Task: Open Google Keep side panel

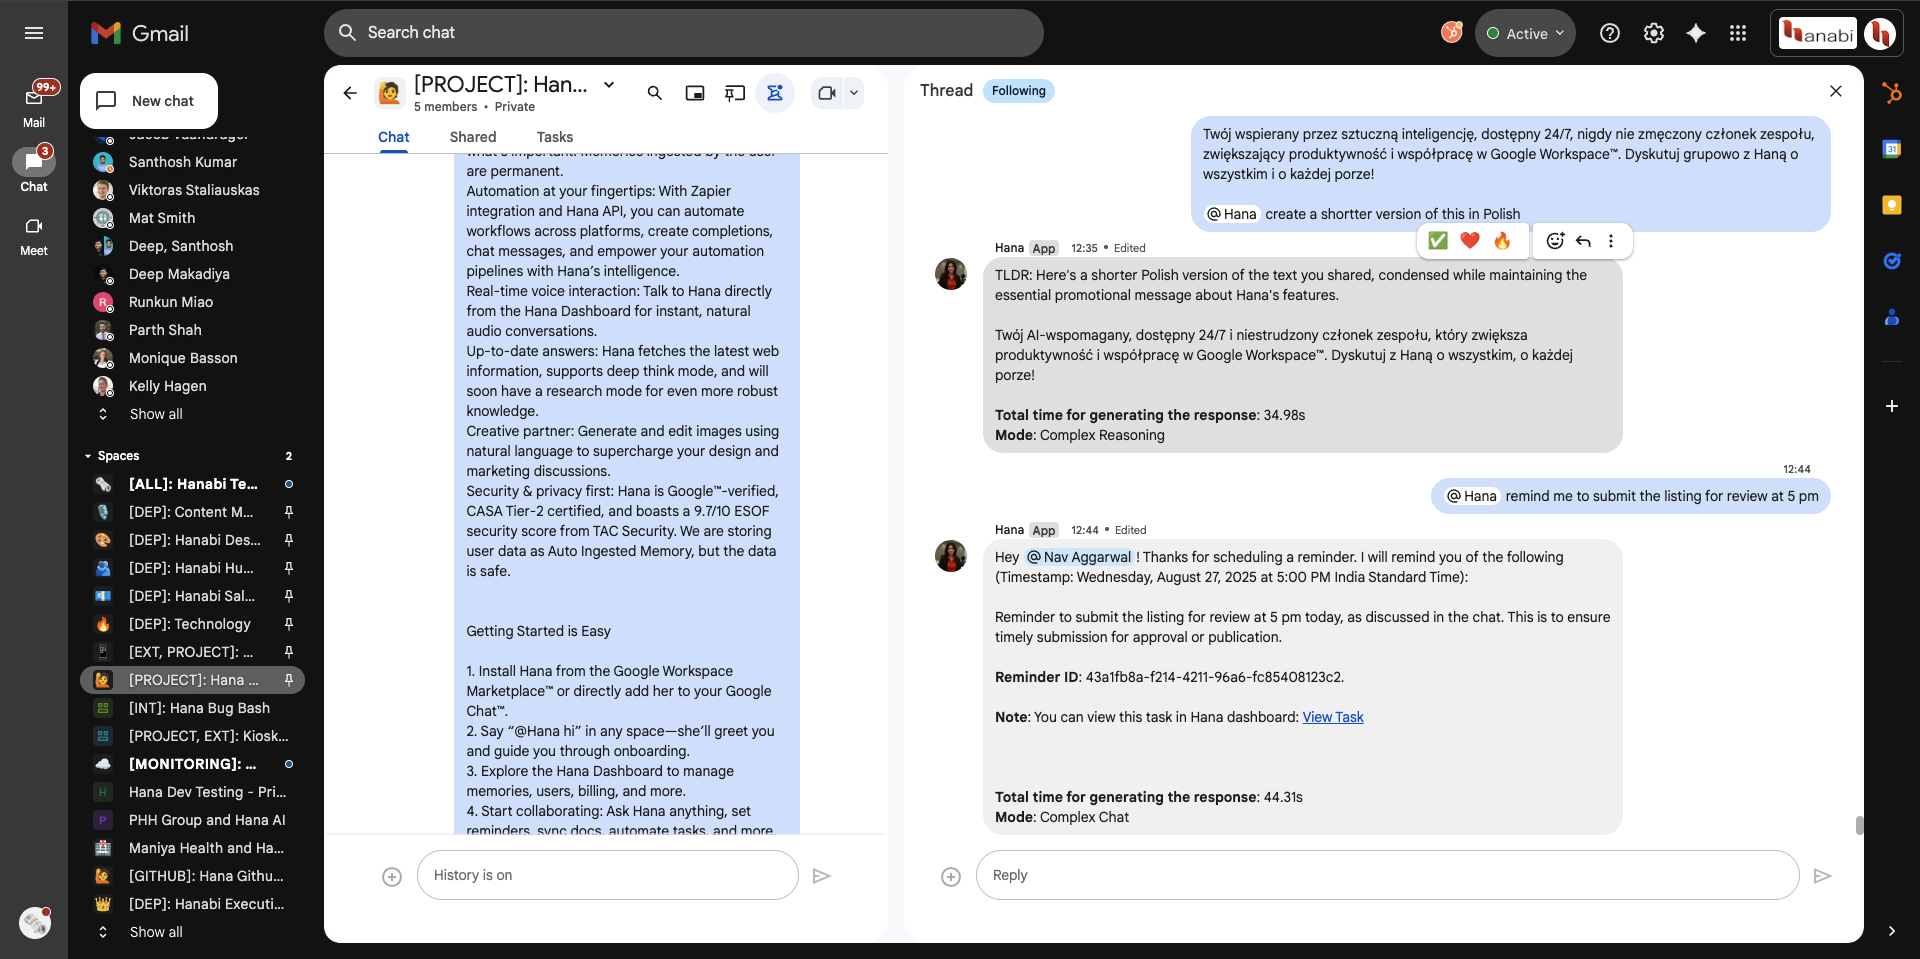Action: [x=1892, y=205]
